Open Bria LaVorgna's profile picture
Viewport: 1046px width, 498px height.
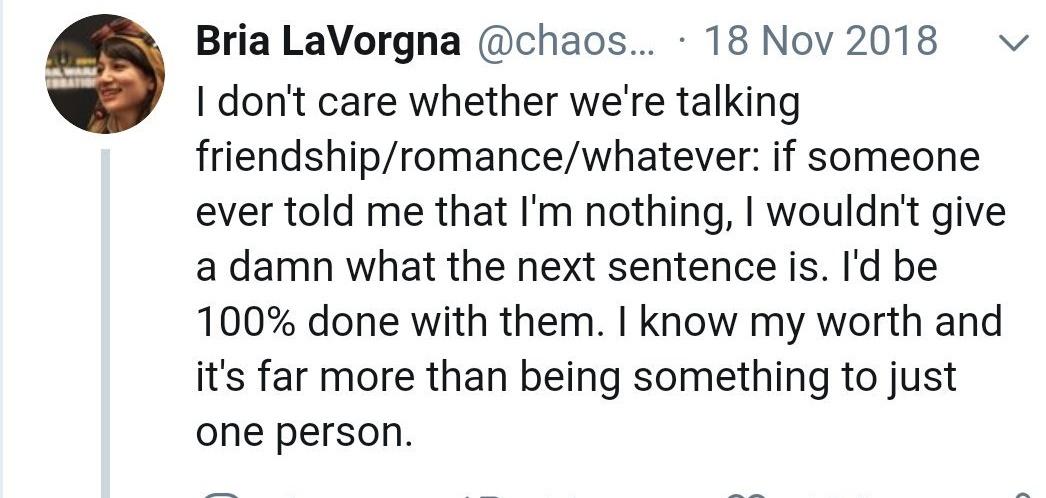[x=105, y=74]
